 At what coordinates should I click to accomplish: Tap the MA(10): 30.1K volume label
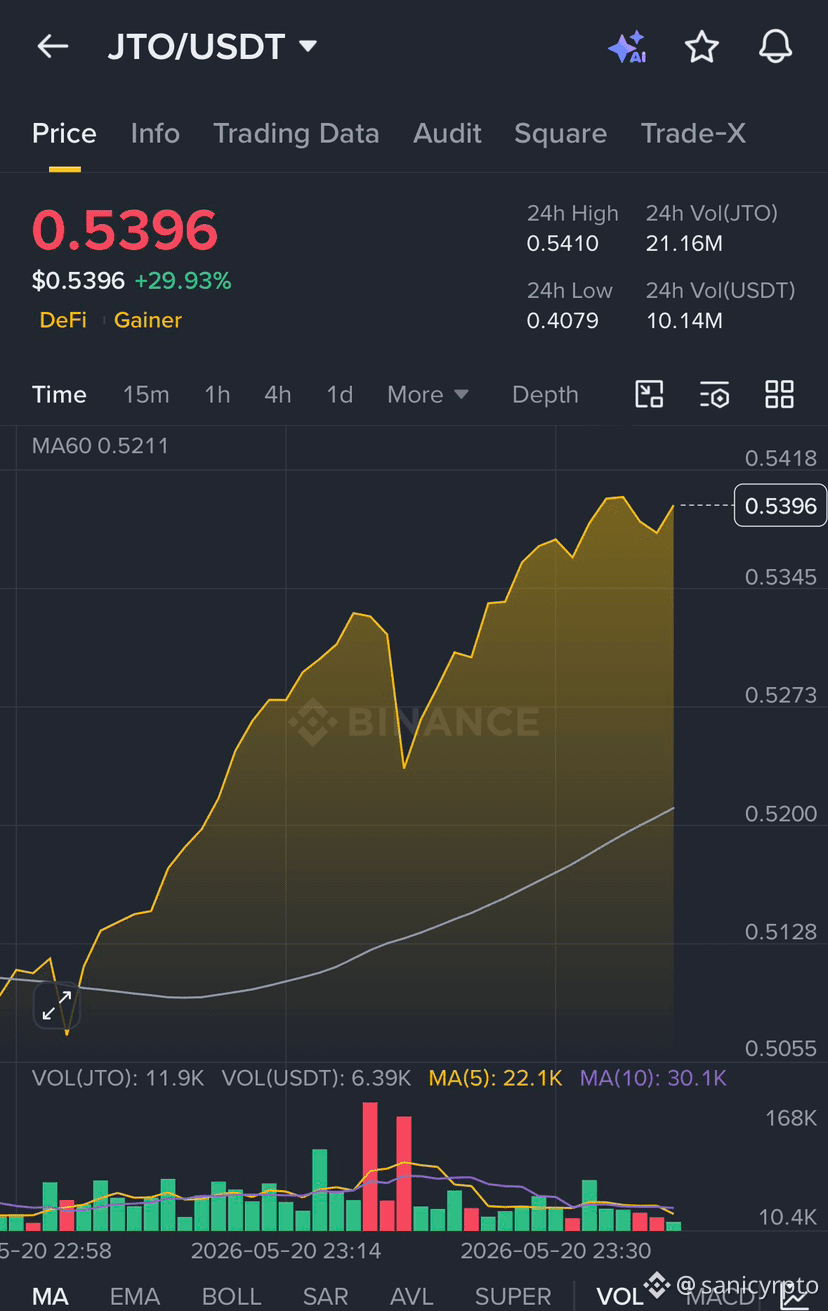point(654,1078)
